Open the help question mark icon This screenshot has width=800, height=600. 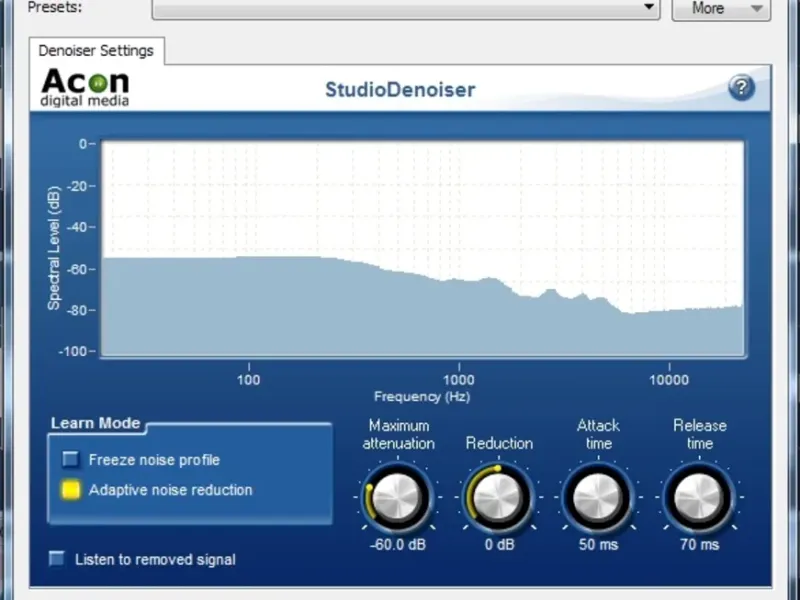[x=741, y=88]
